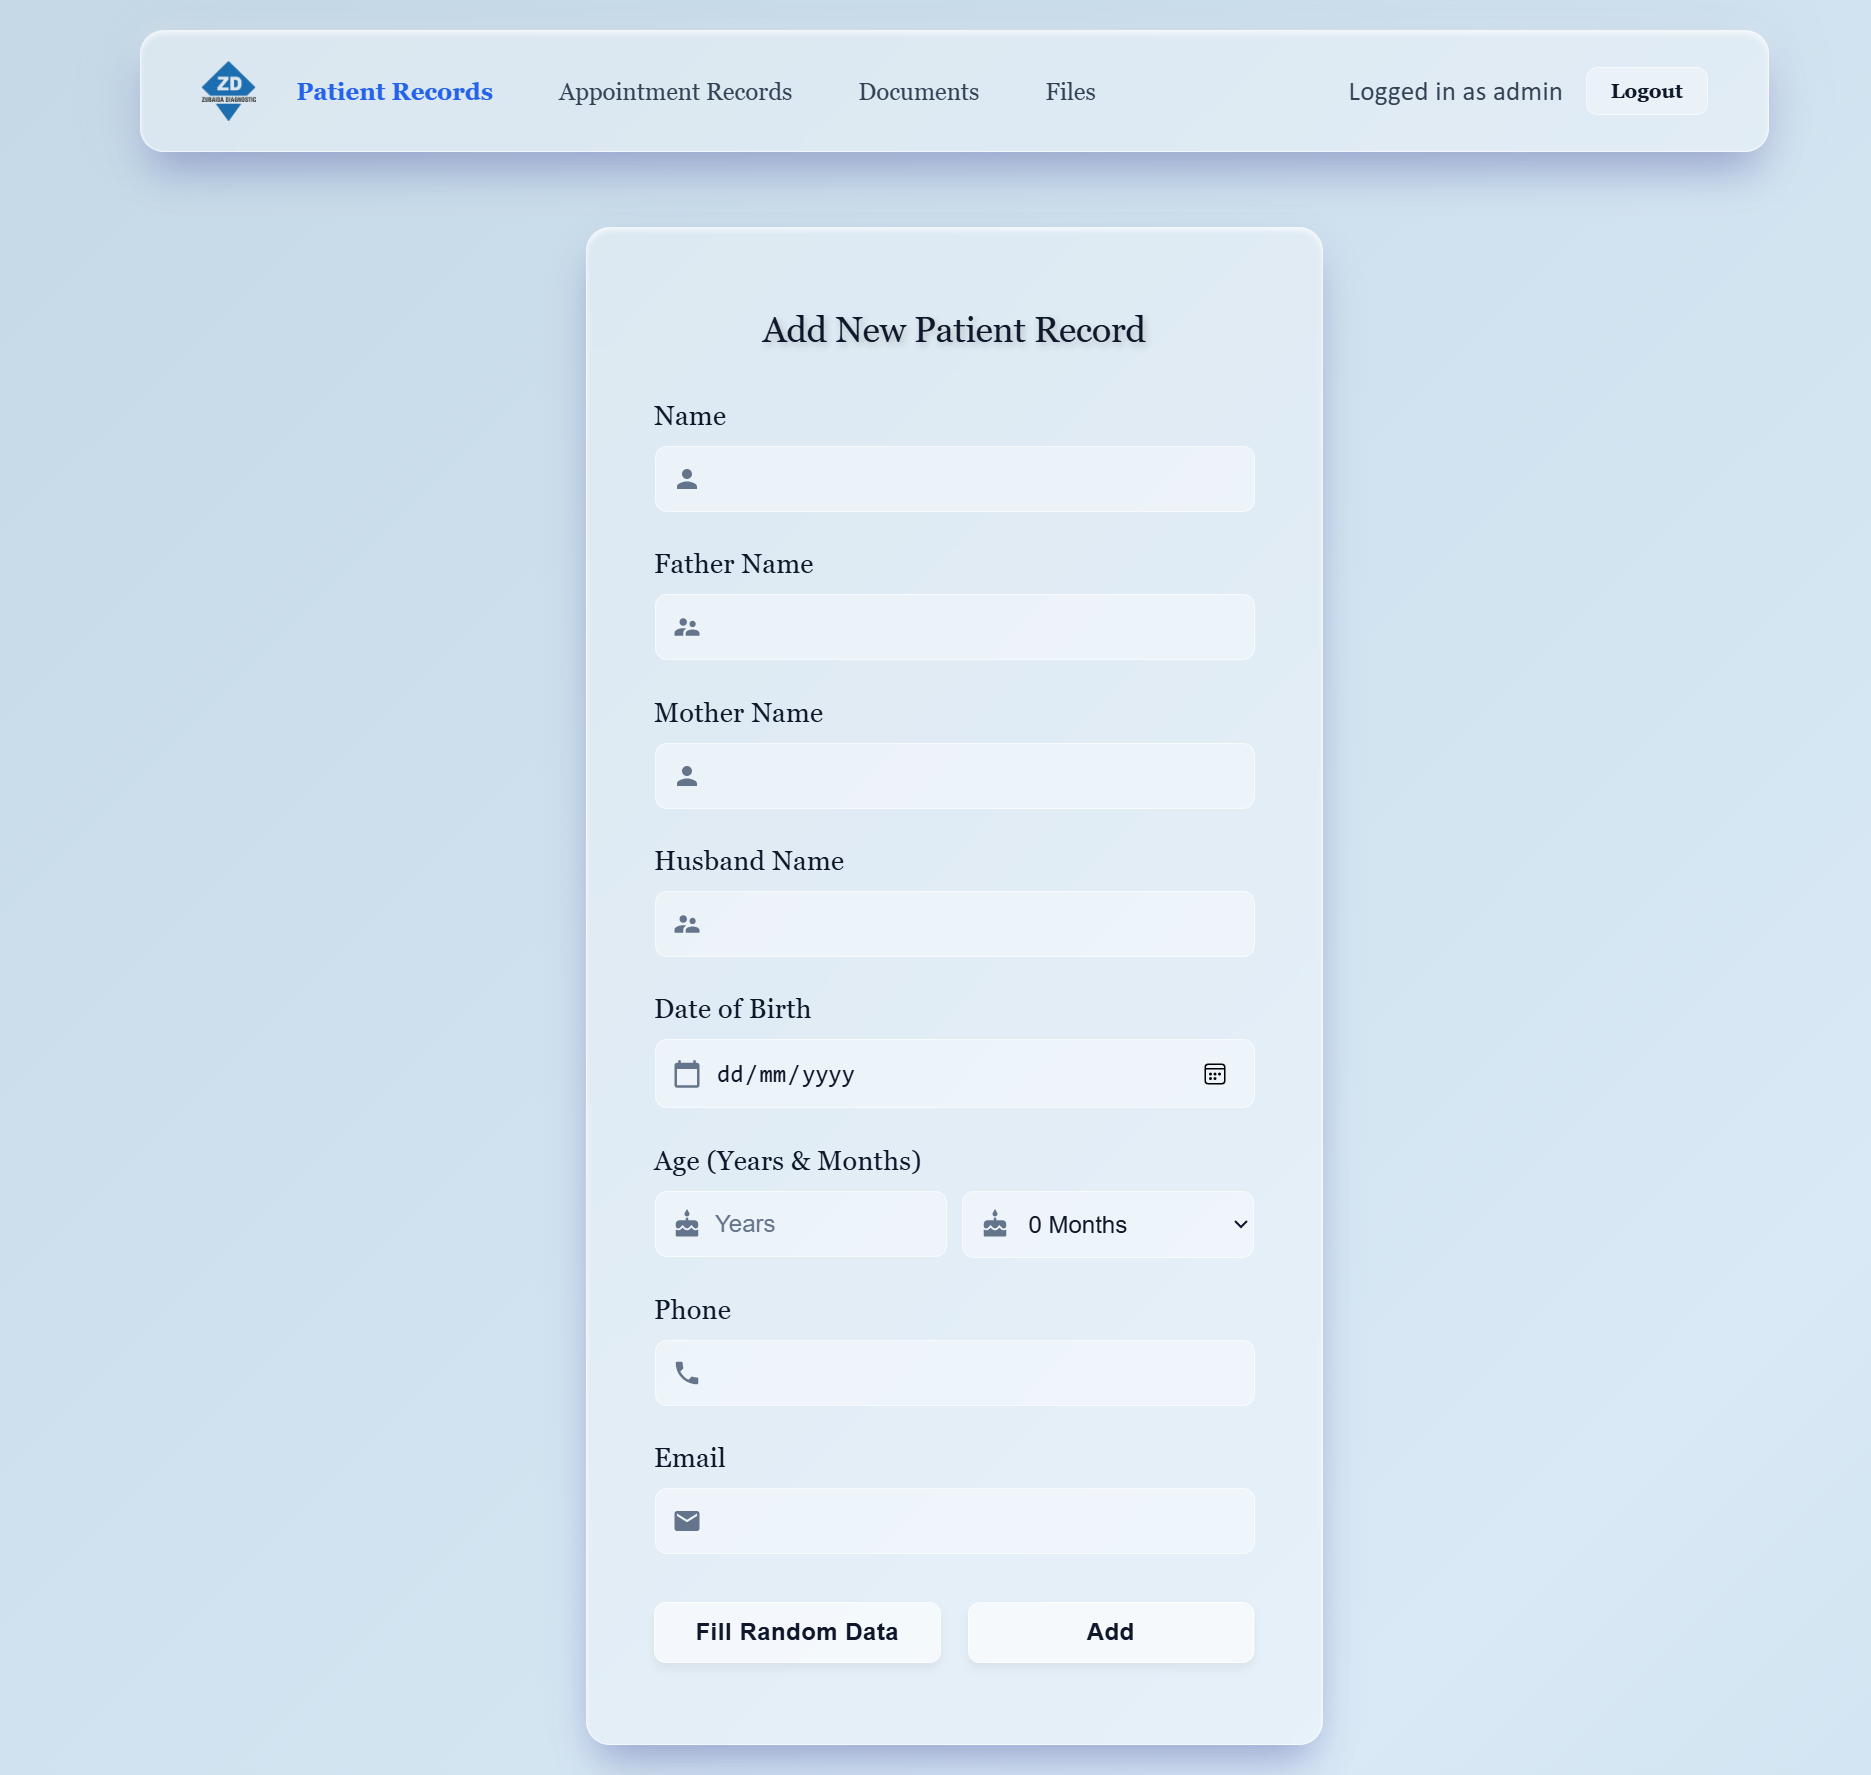Click the calendar icon left of dd/mm/yyyy
The height and width of the screenshot is (1775, 1871).
click(x=687, y=1074)
